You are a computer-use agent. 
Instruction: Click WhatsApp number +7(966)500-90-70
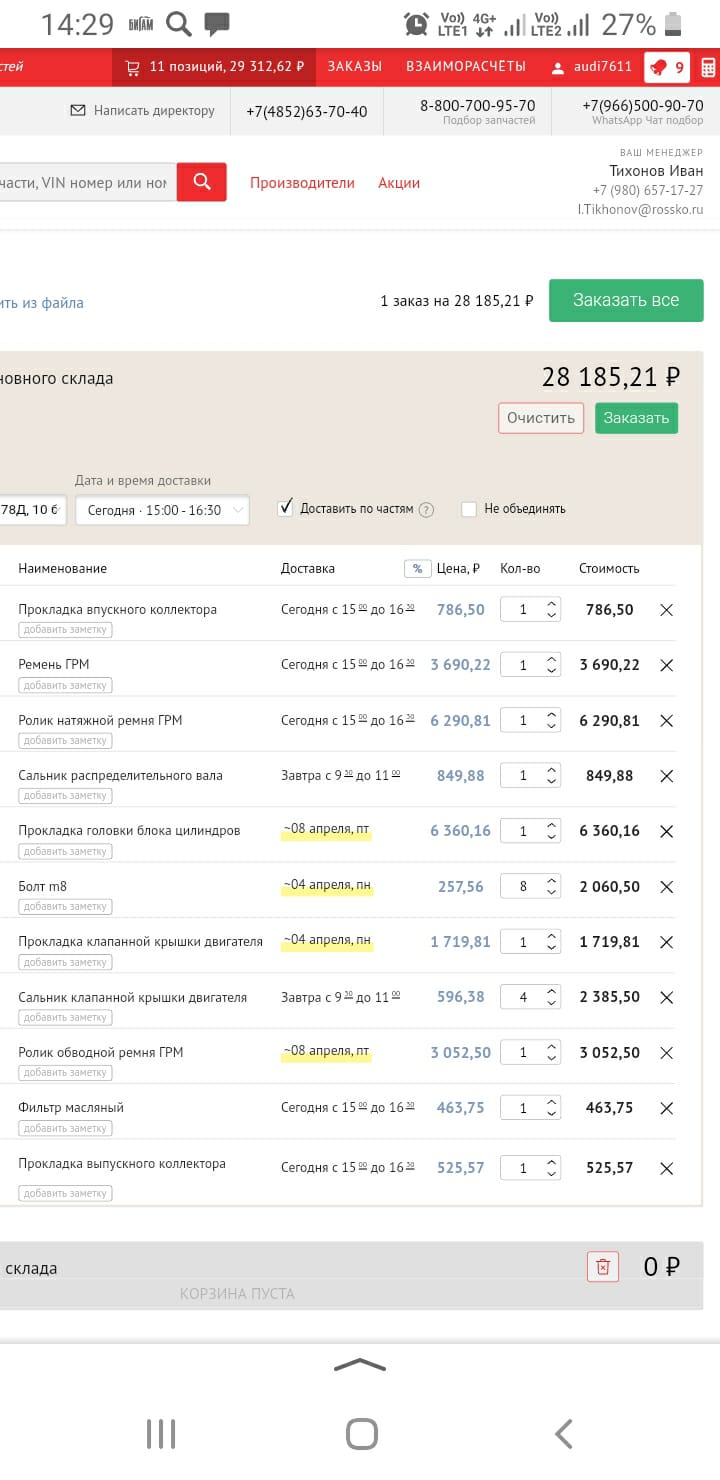coord(642,106)
